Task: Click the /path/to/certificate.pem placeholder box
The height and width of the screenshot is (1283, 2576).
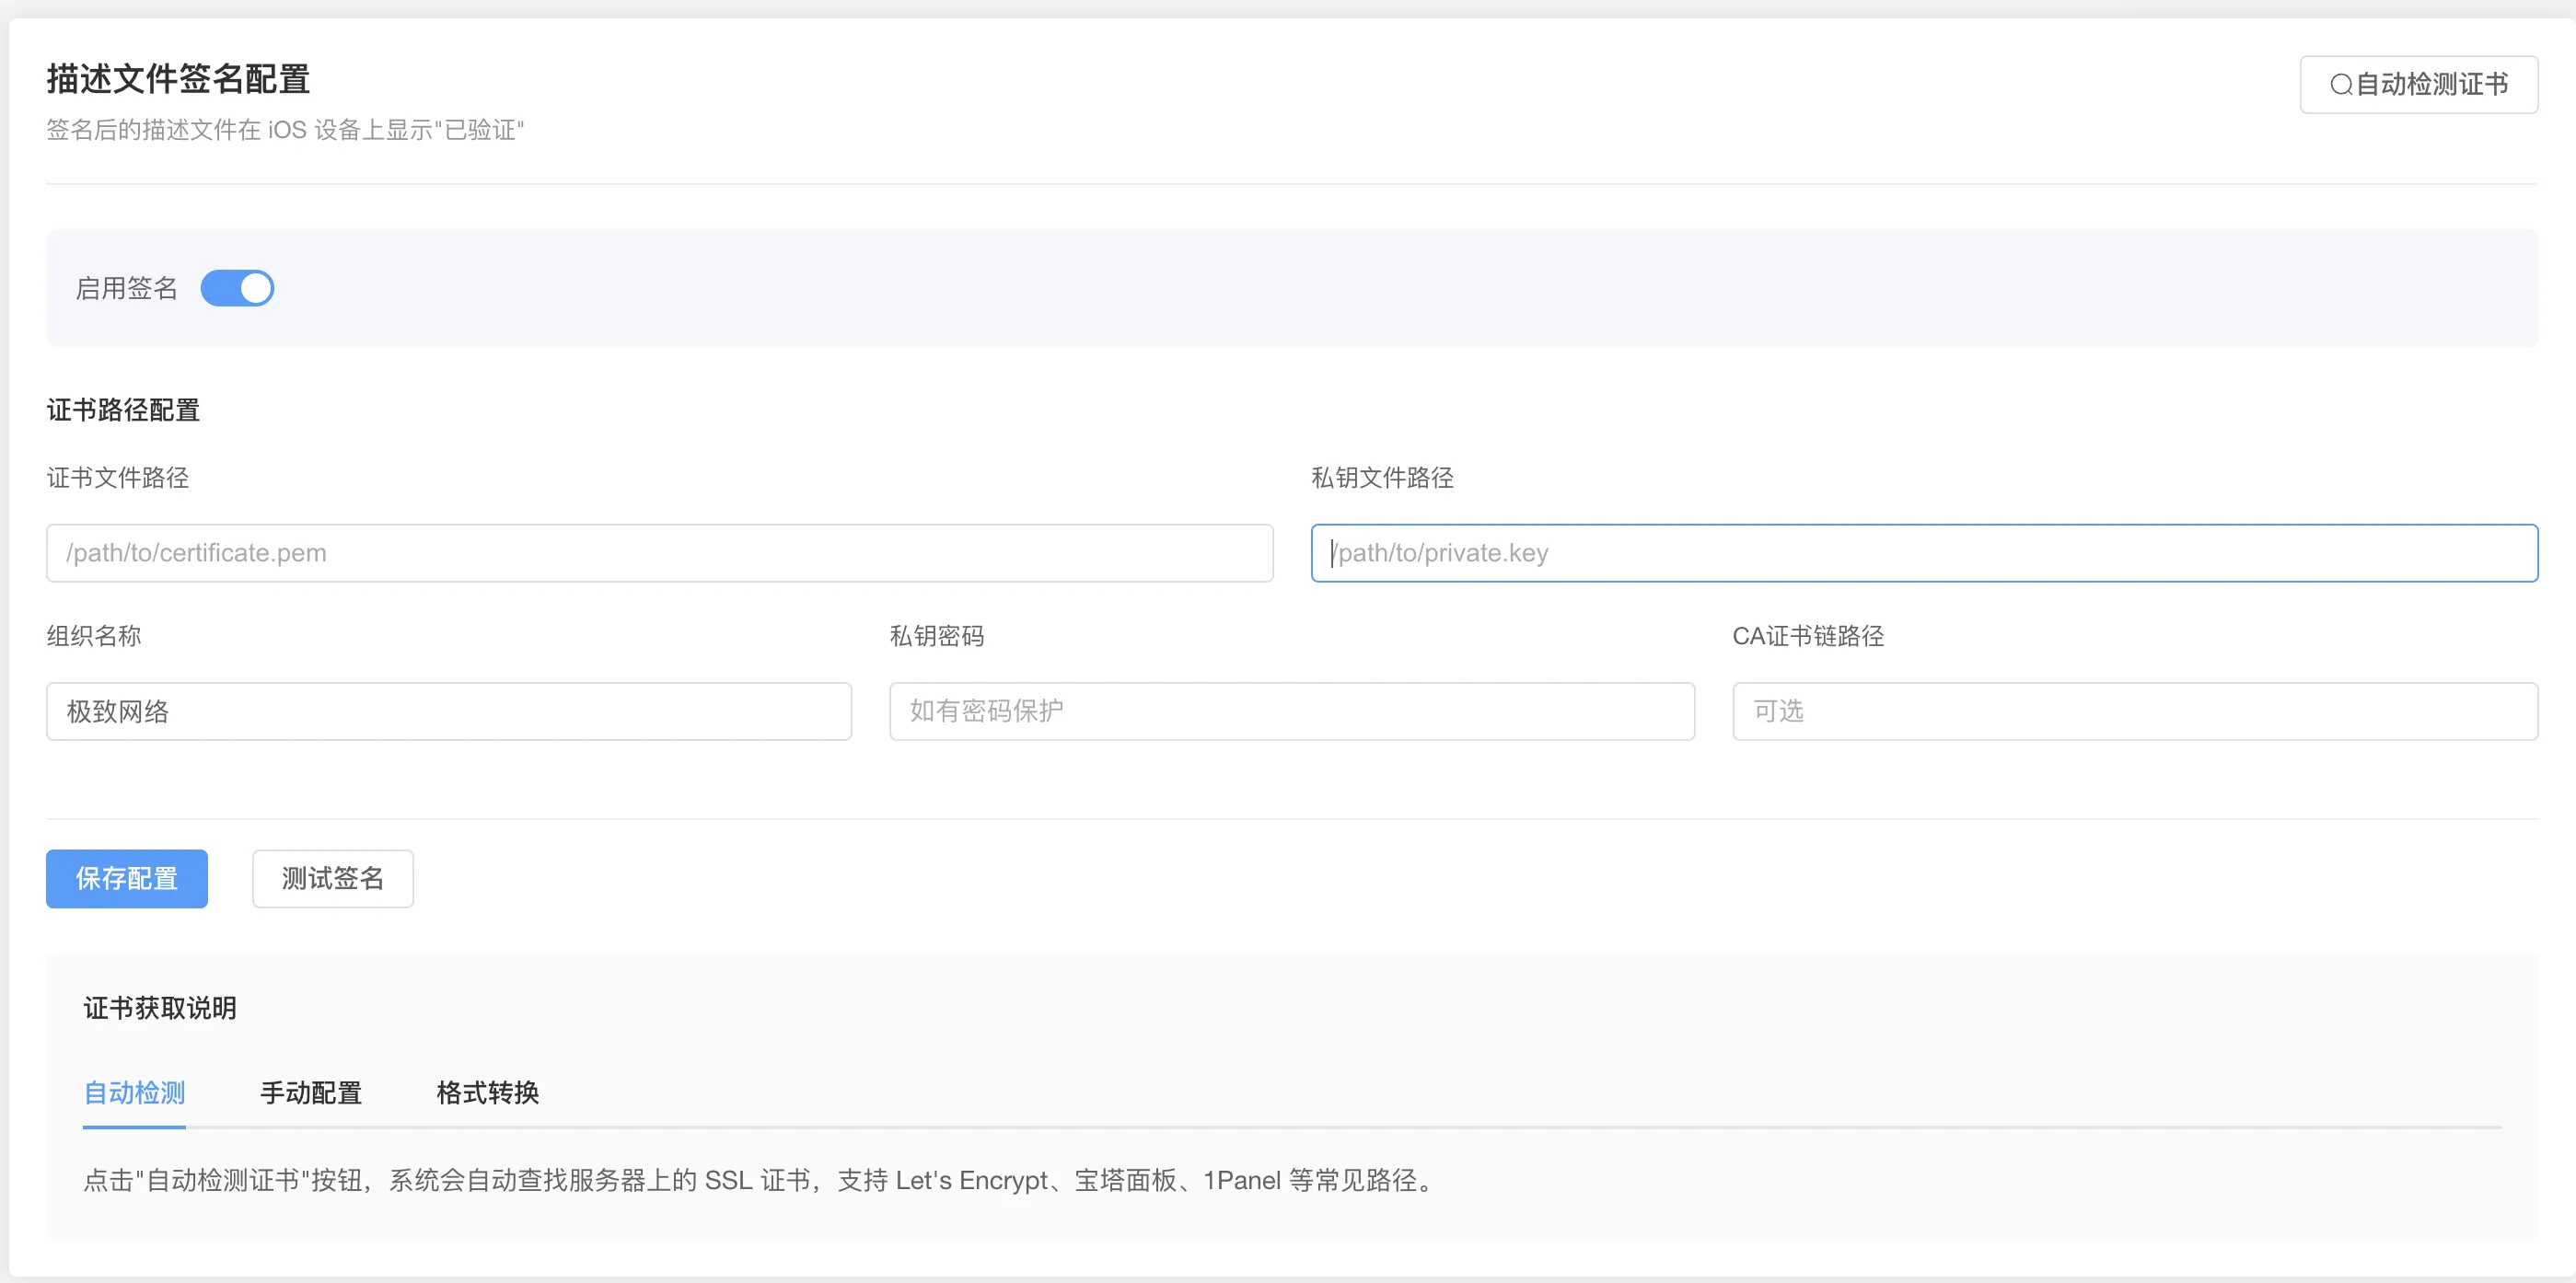Action: (x=660, y=553)
